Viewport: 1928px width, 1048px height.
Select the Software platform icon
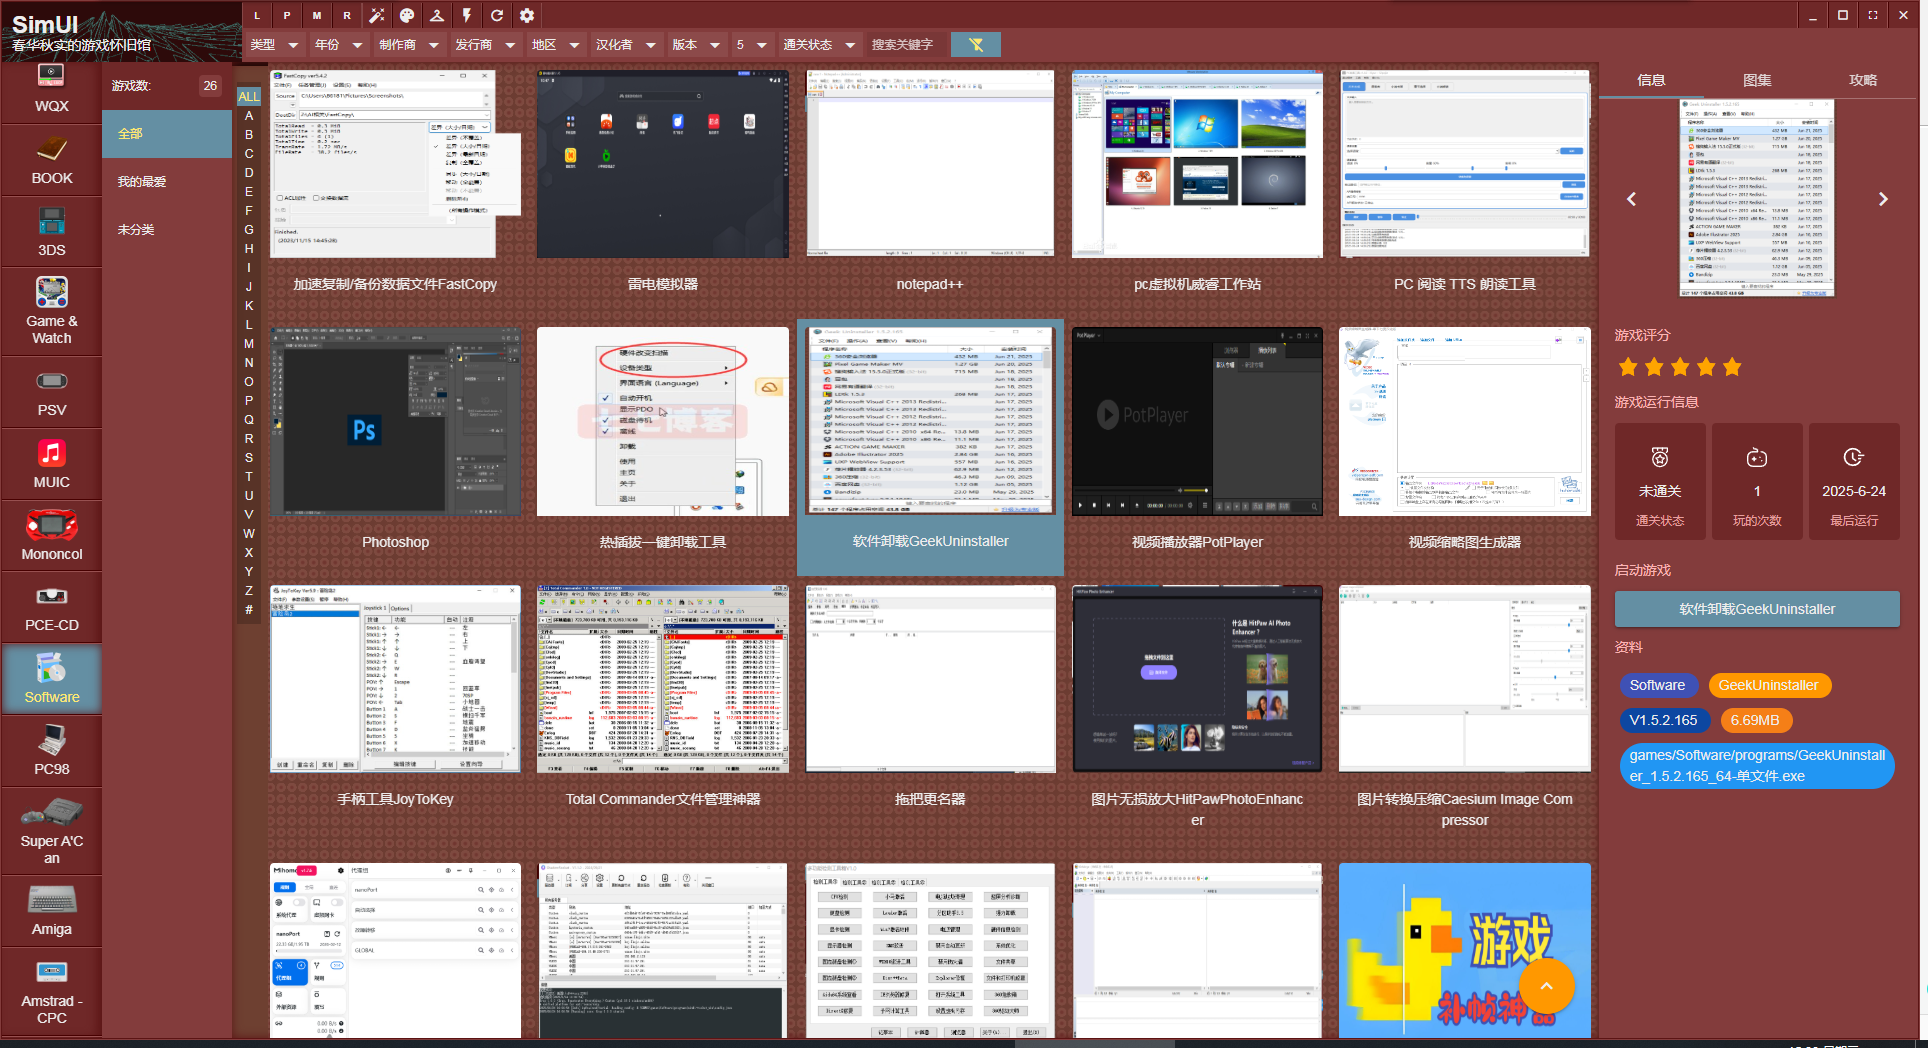coord(51,679)
